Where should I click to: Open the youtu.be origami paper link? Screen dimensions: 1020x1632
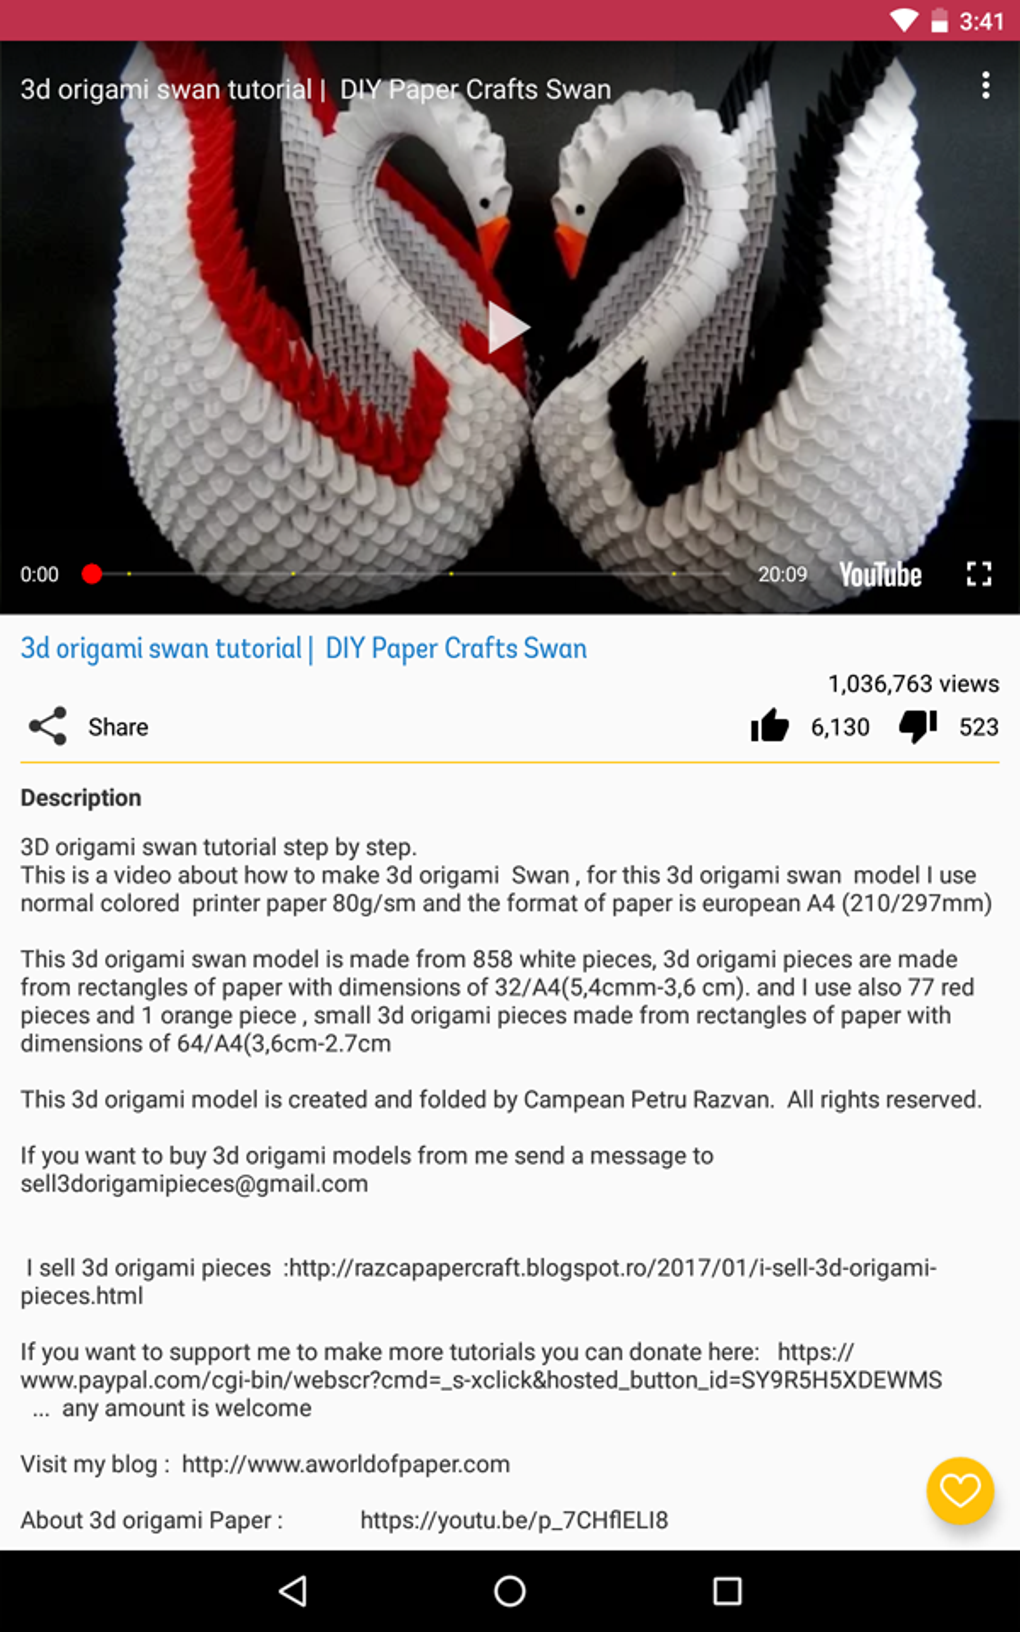coord(514,1520)
